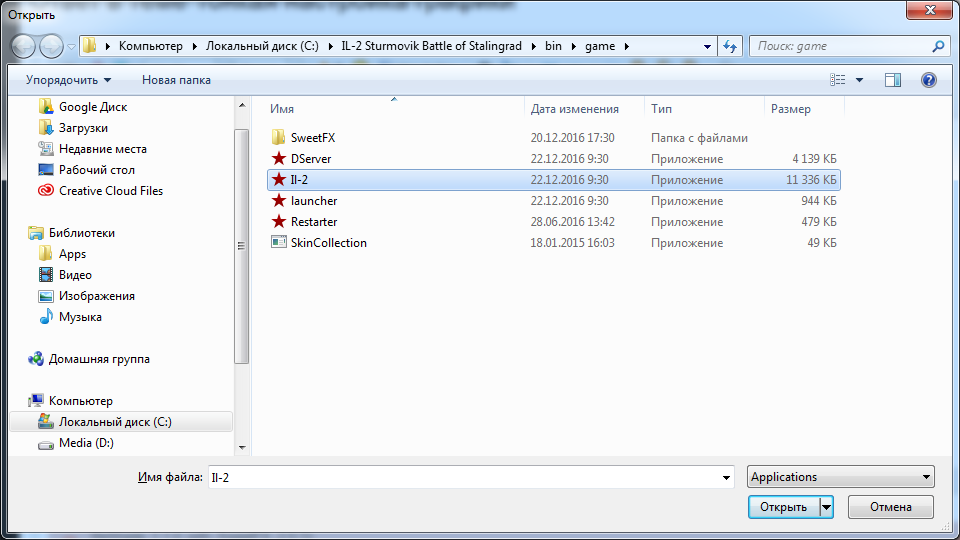Click the Новая папка button

pyautogui.click(x=176, y=80)
